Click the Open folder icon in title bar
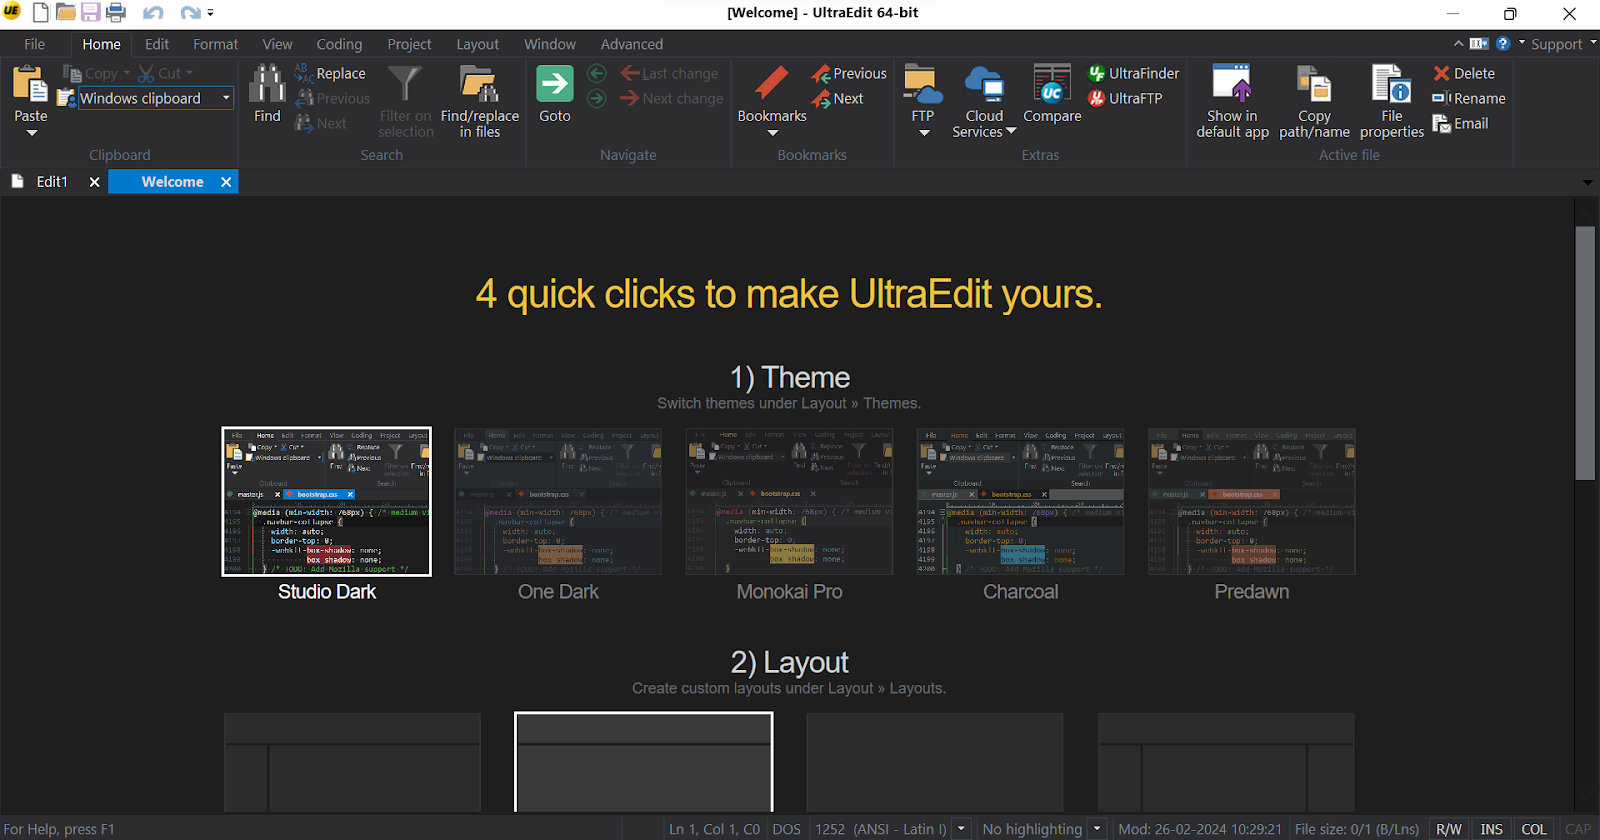Image resolution: width=1600 pixels, height=840 pixels. (x=66, y=13)
